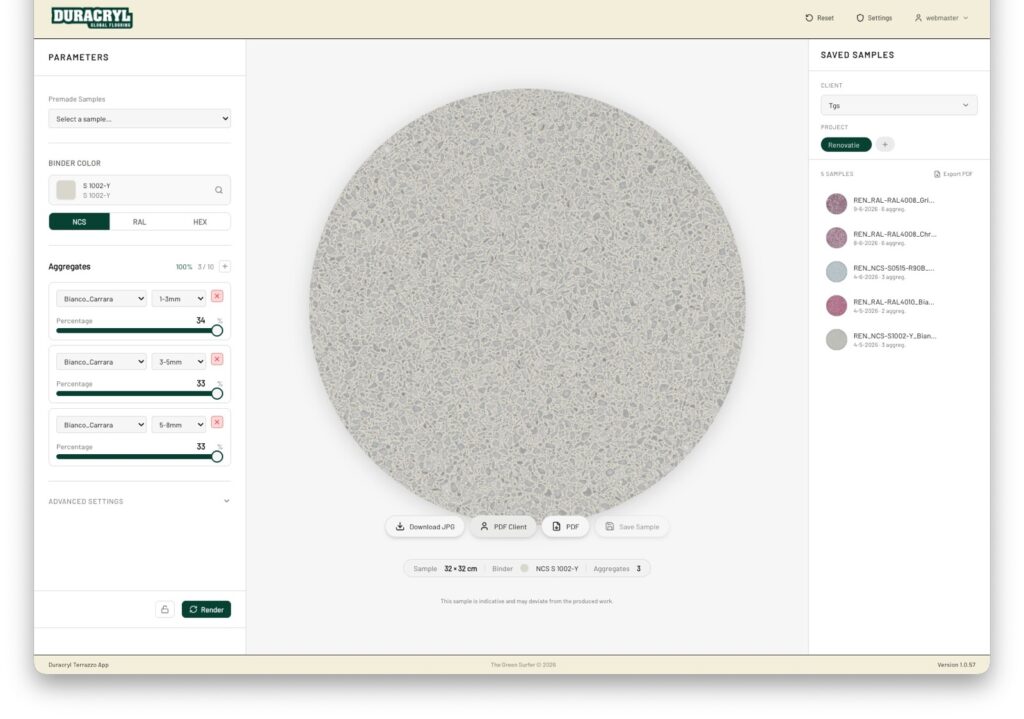The width and height of the screenshot is (1024, 719).
Task: Click the "32 × 32 cm" sample size text
Action: [x=460, y=569]
